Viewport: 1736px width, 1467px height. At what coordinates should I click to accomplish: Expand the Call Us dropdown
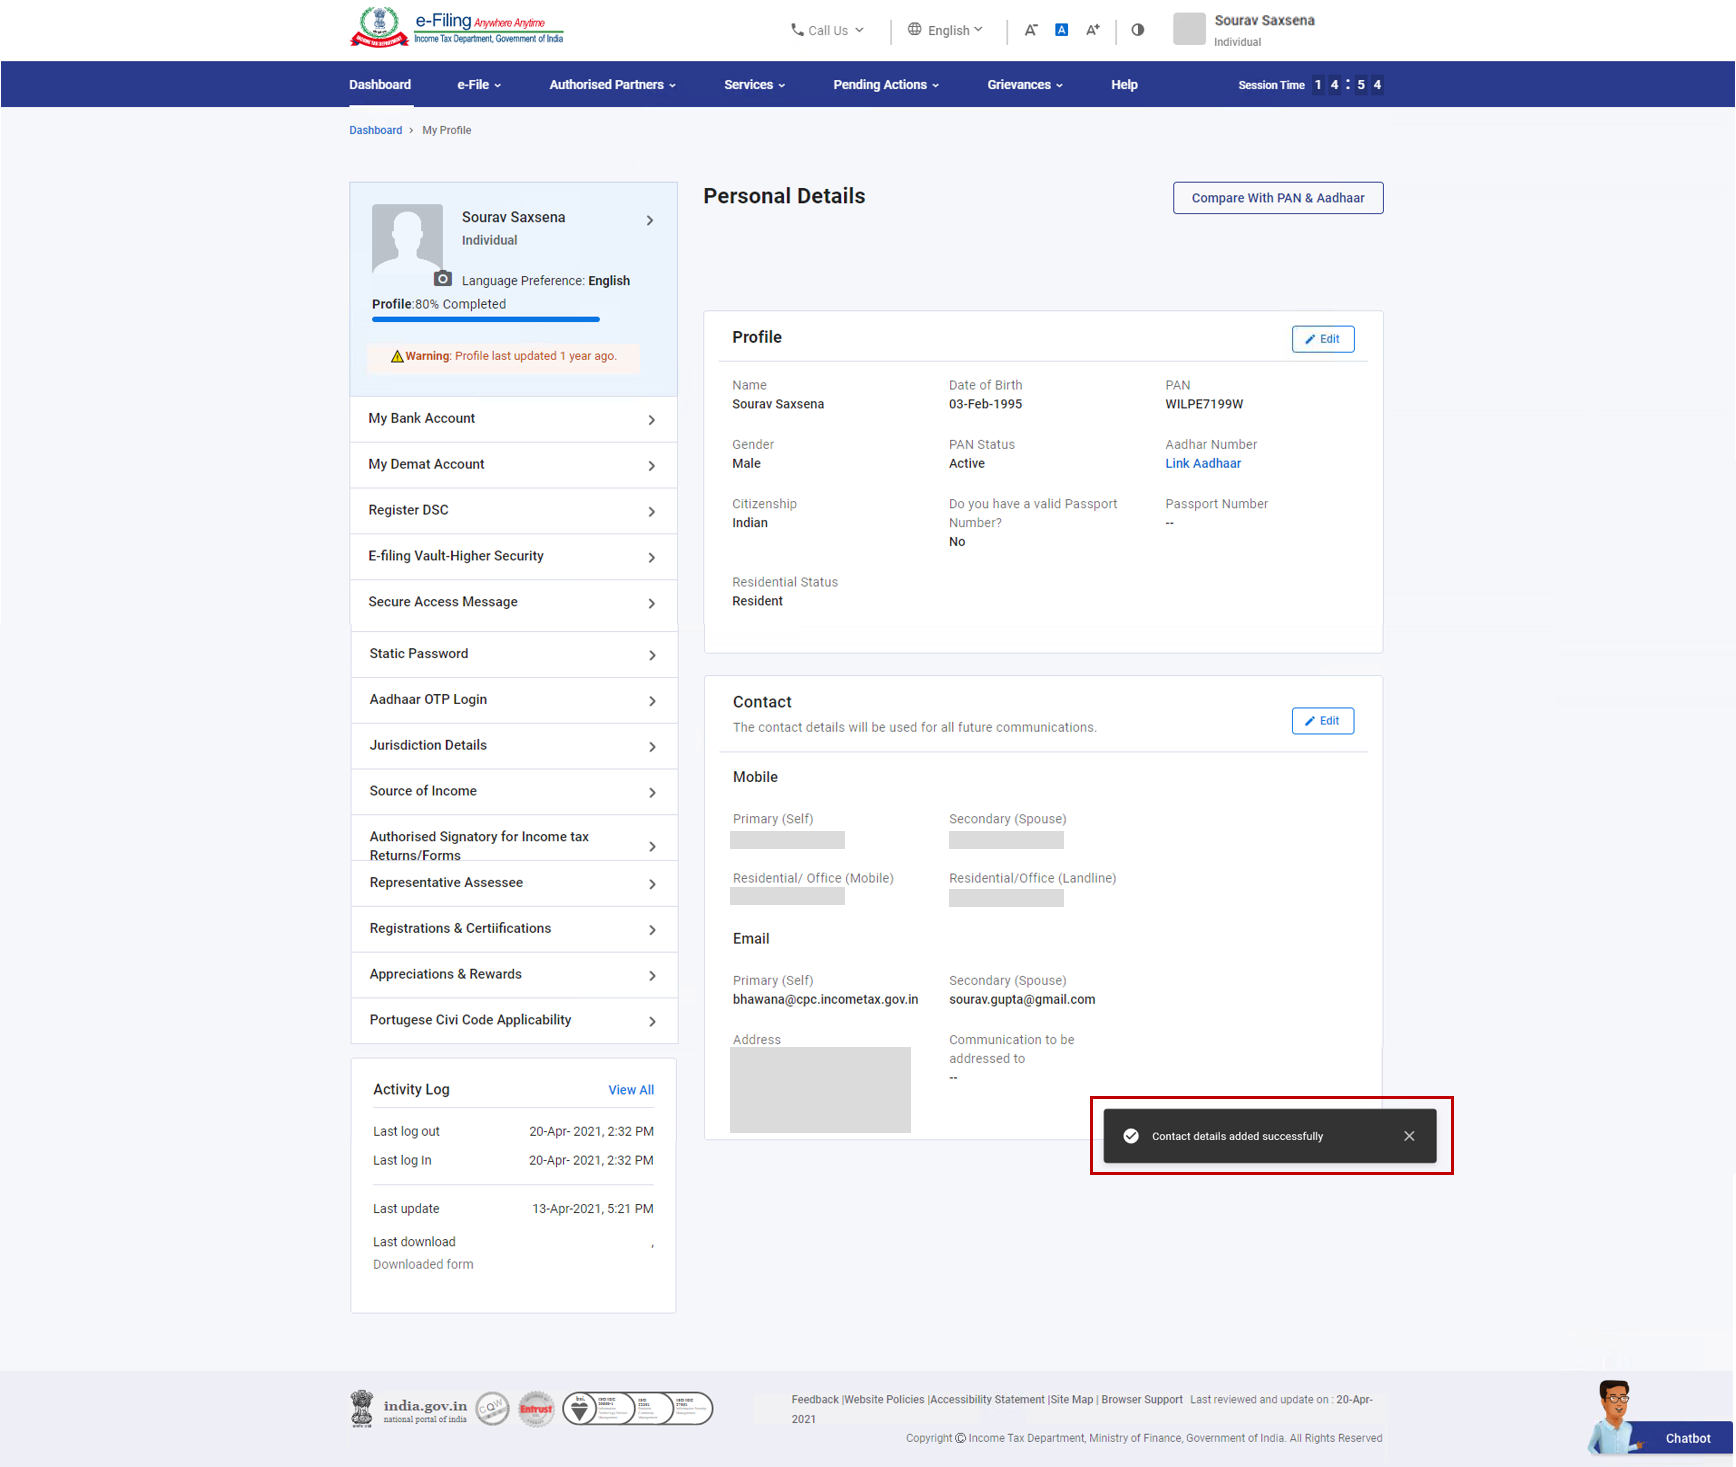[827, 30]
